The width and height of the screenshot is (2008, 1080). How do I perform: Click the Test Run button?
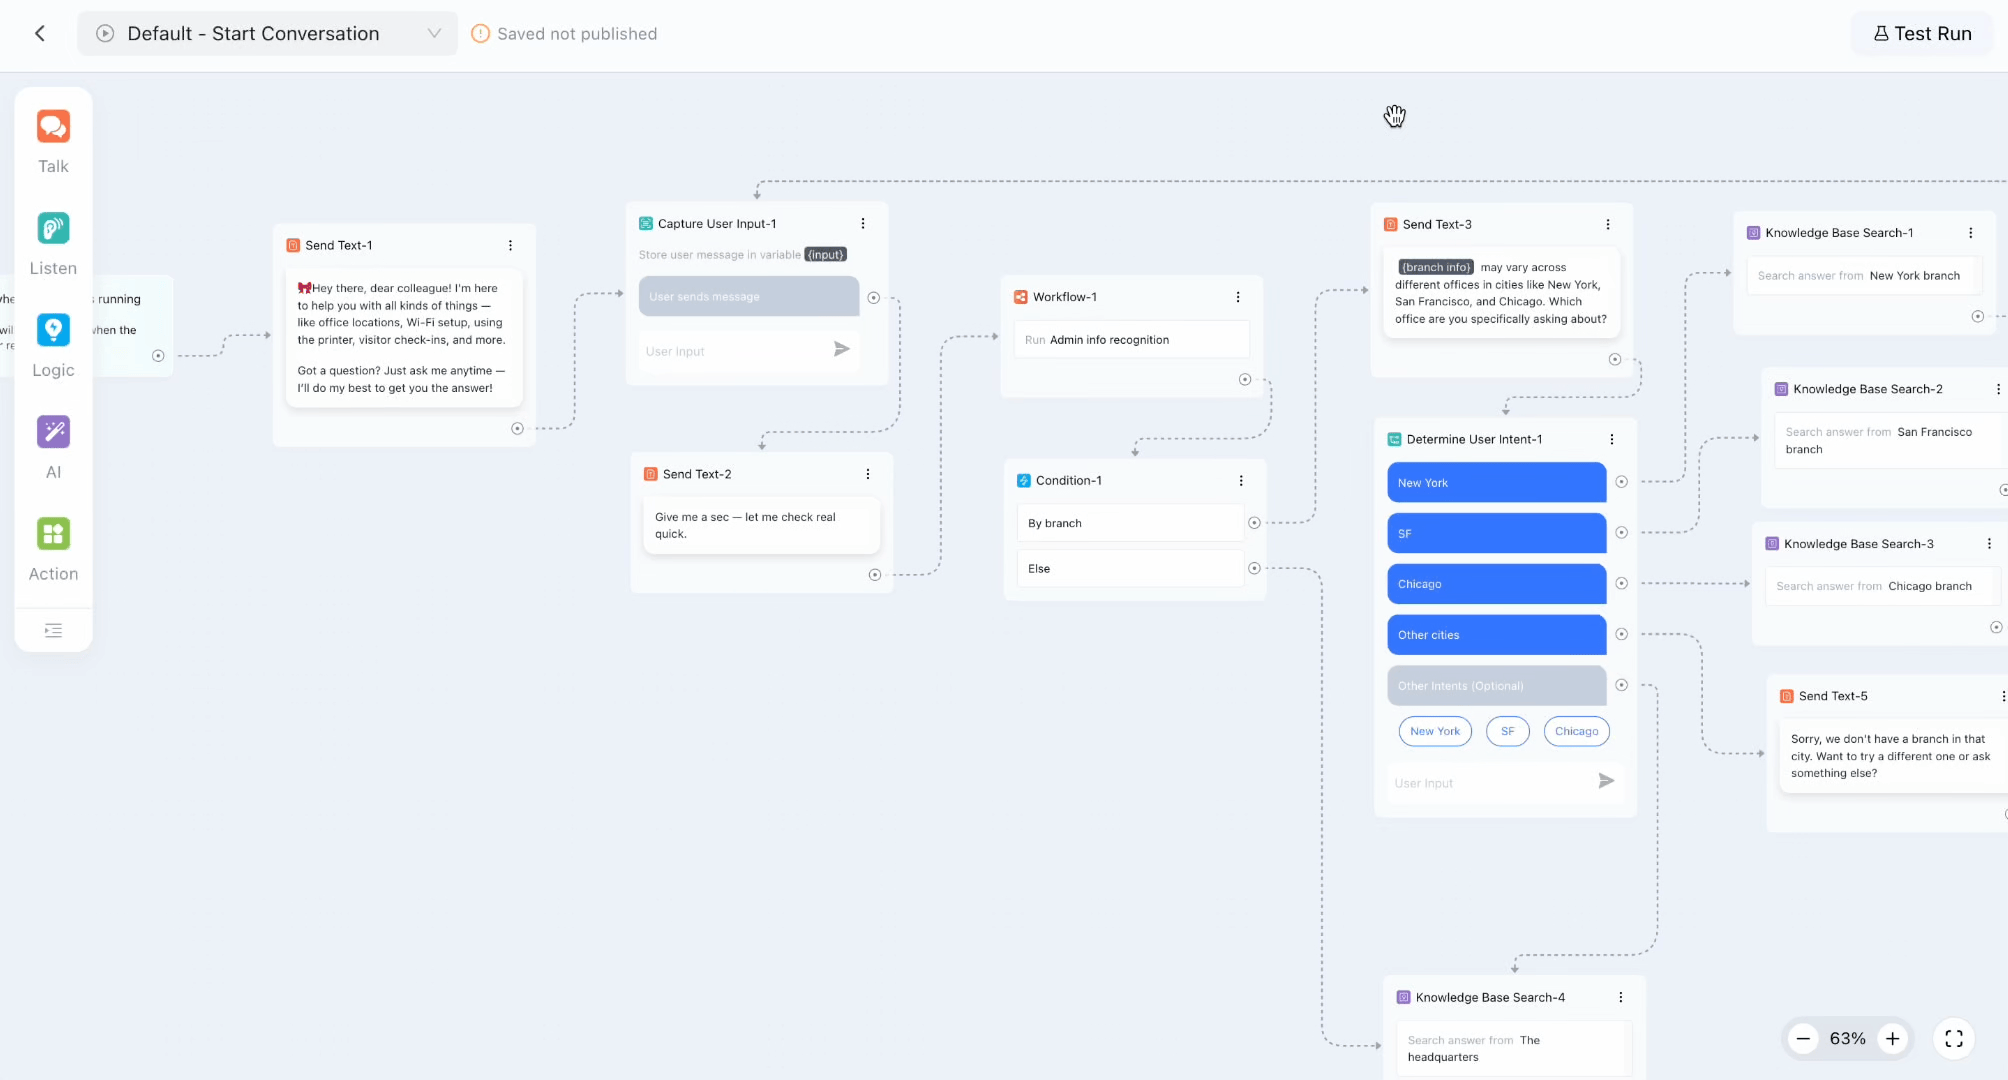pyautogui.click(x=1922, y=33)
